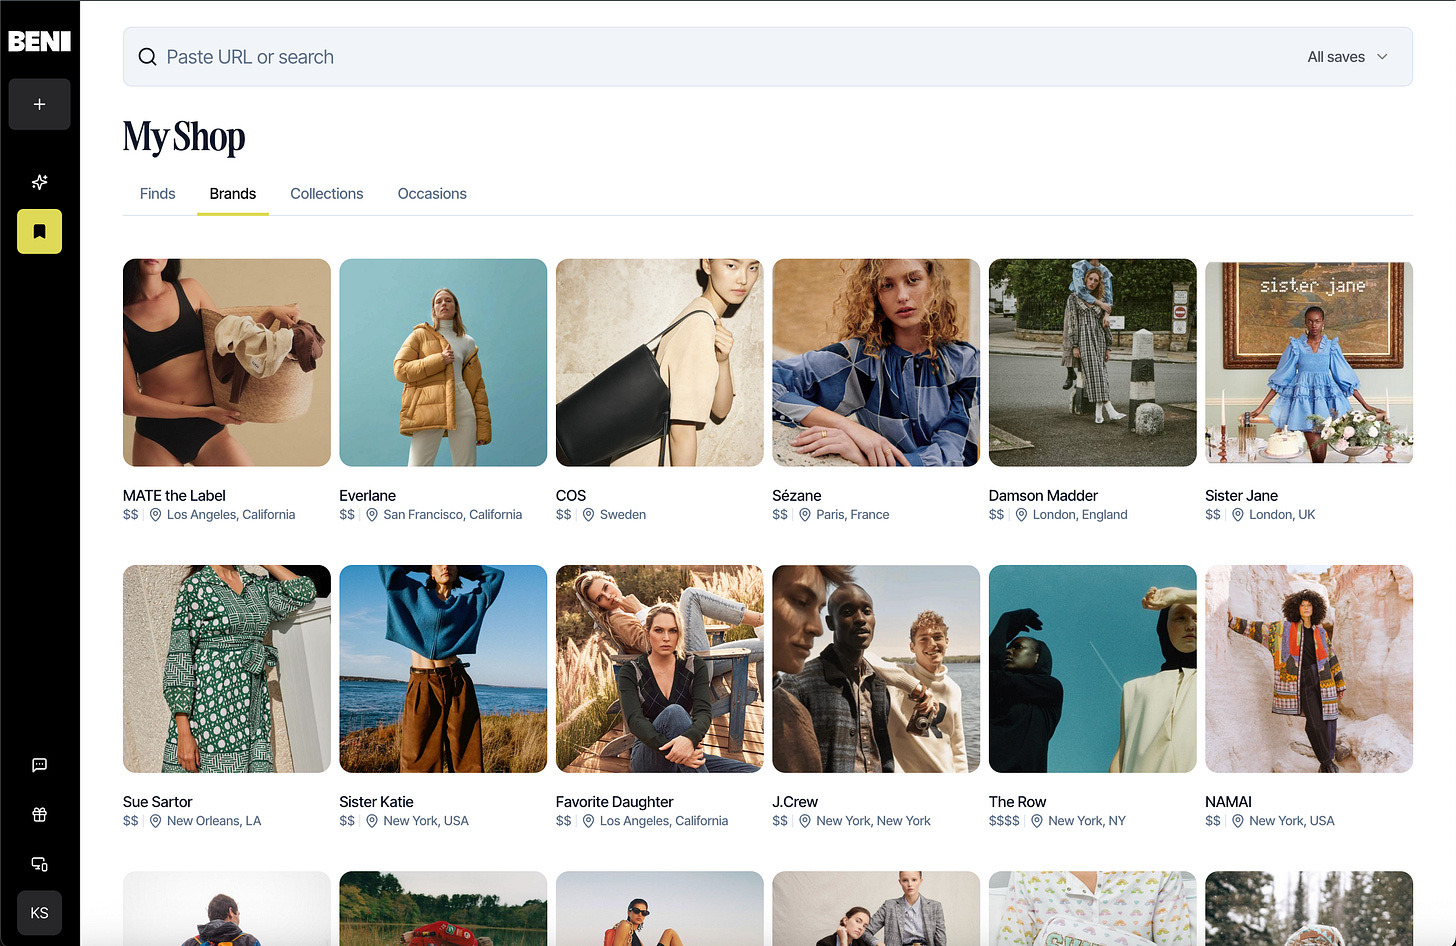Click location pin beside Paris, France
The image size is (1456, 946).
(x=805, y=515)
